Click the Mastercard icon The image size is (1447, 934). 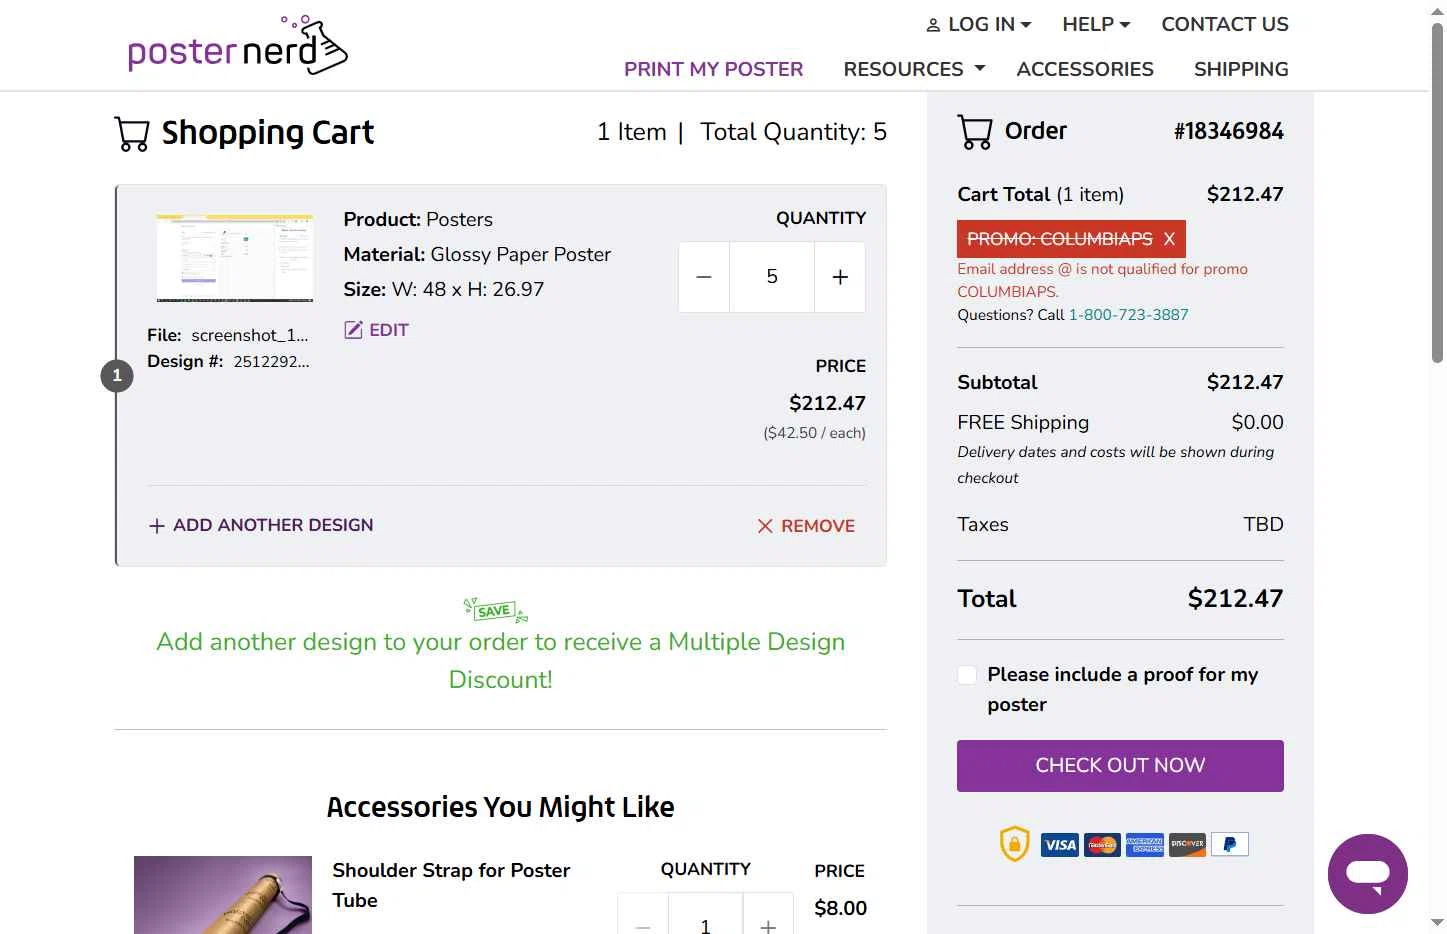click(x=1102, y=845)
